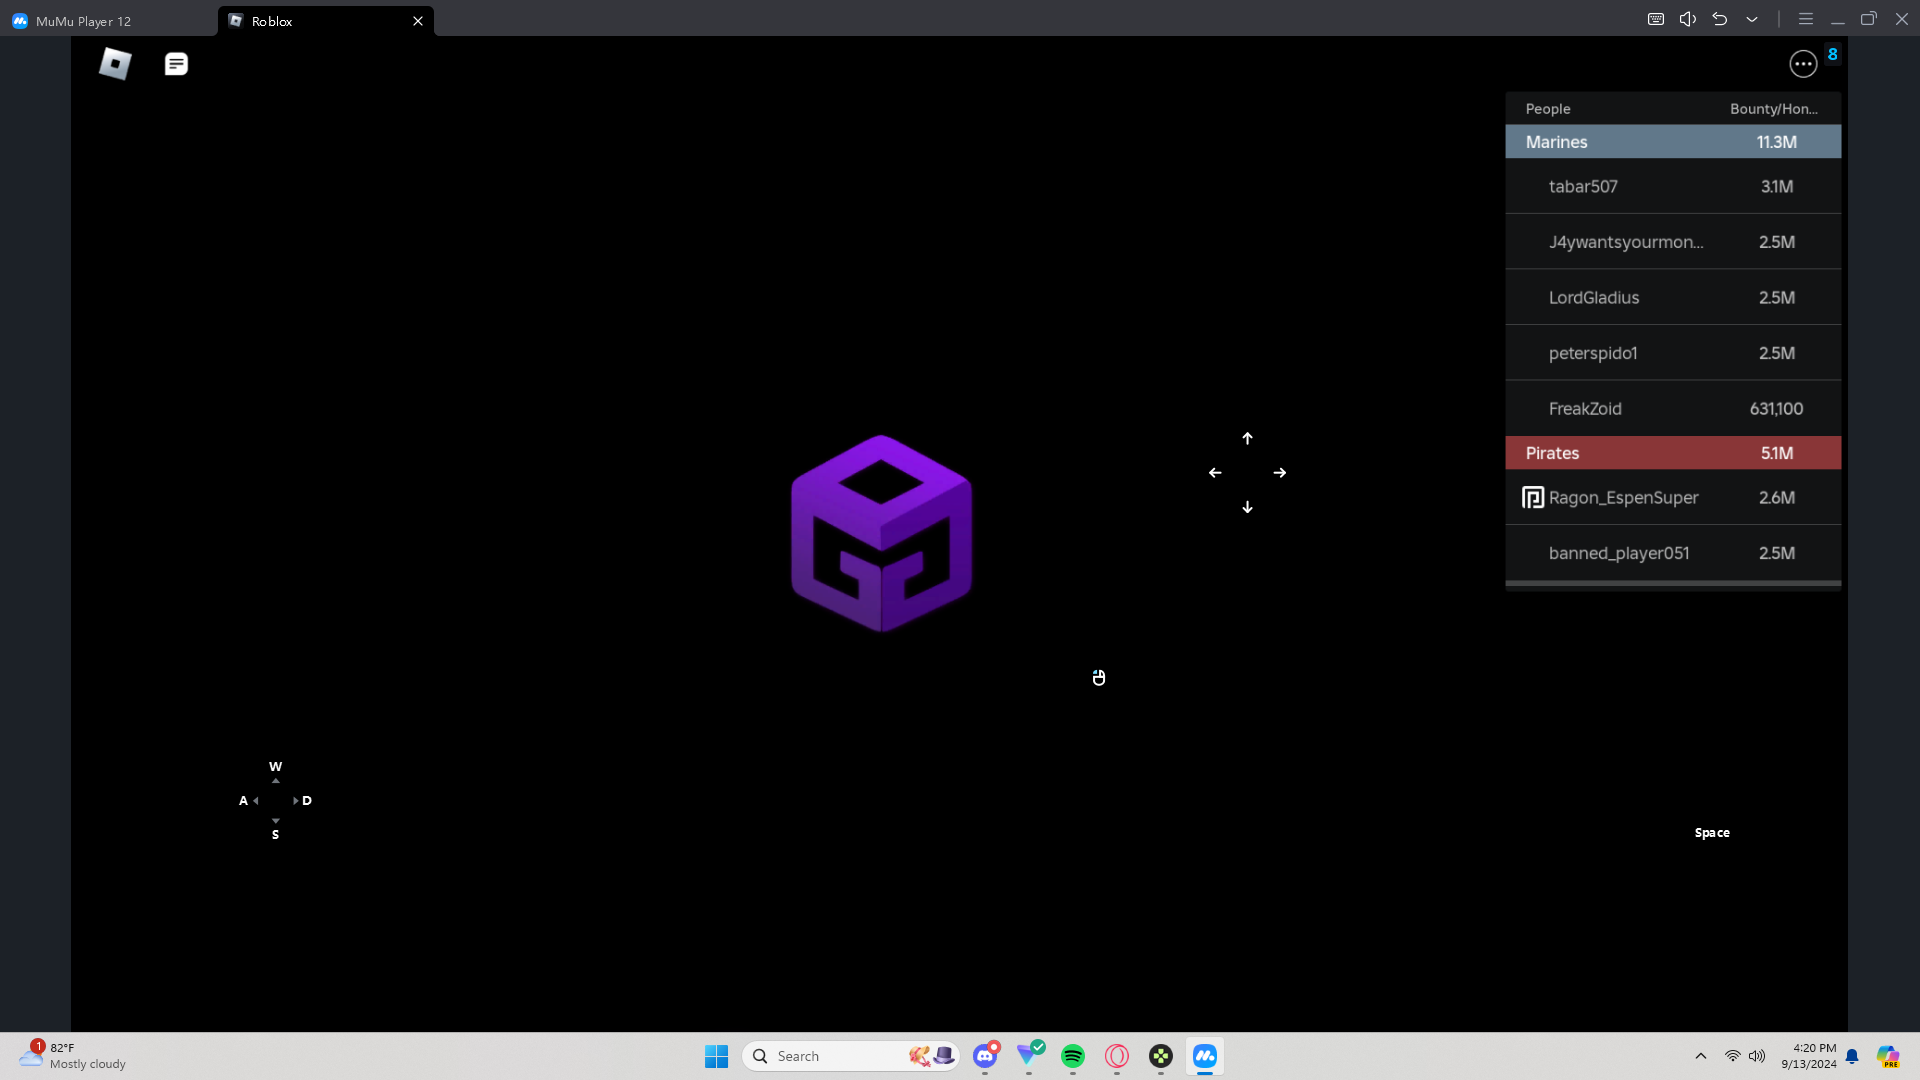1920x1080 pixels.
Task: Click the mouse control overlay icon
Action: point(1099,678)
